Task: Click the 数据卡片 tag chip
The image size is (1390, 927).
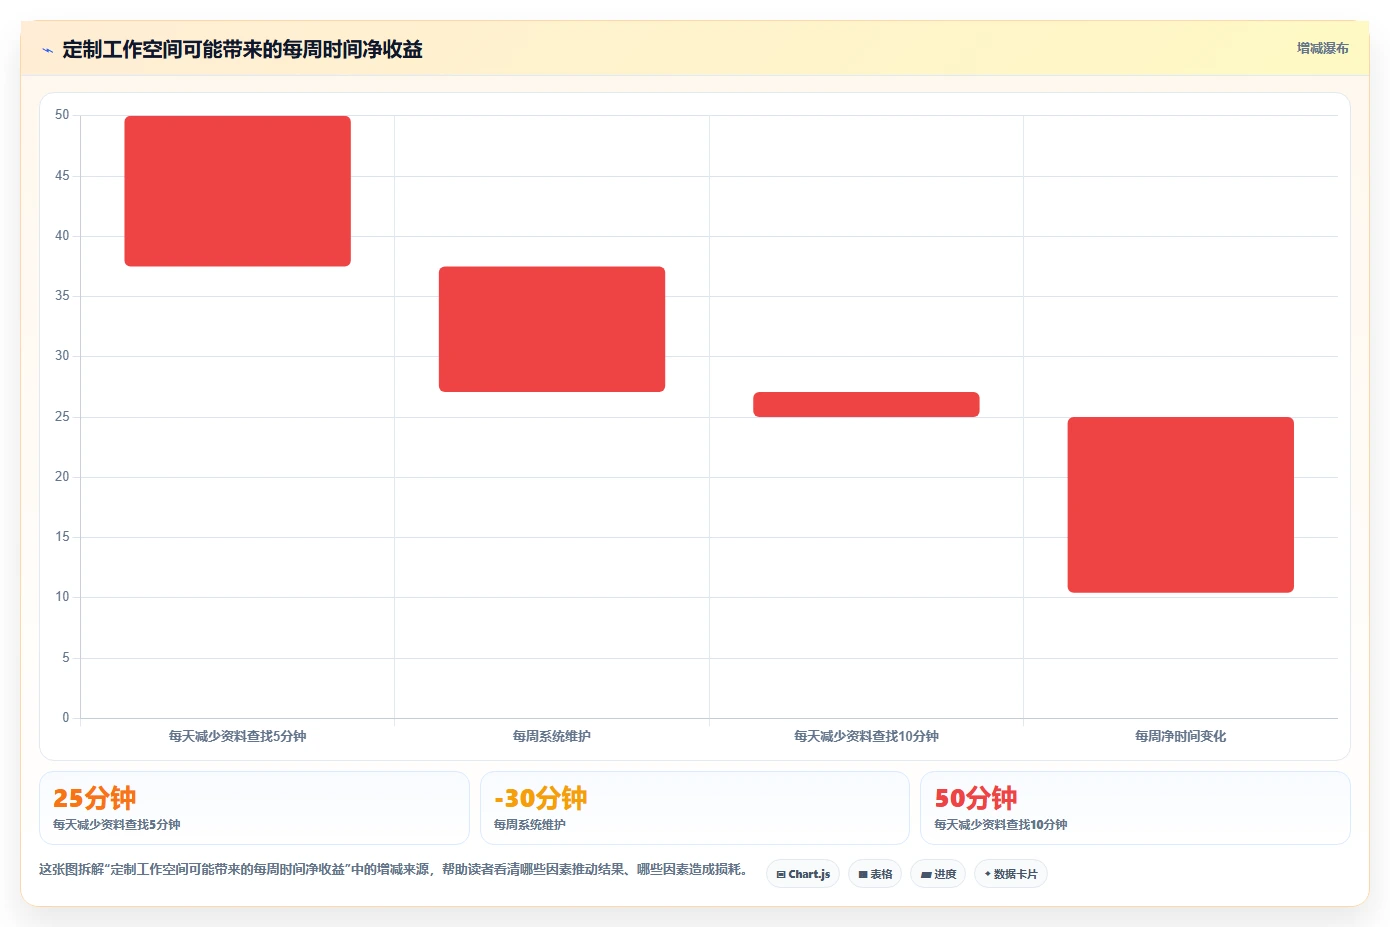Action: tap(1011, 874)
